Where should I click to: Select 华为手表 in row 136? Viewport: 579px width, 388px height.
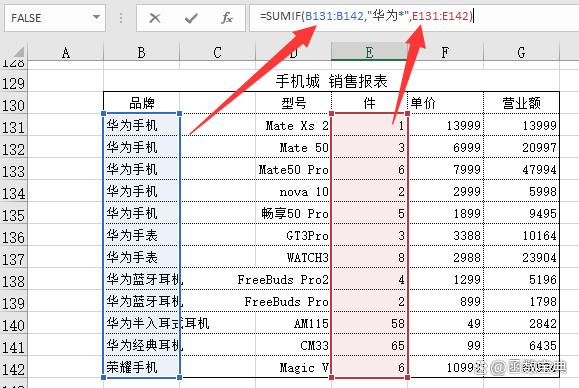click(x=141, y=235)
